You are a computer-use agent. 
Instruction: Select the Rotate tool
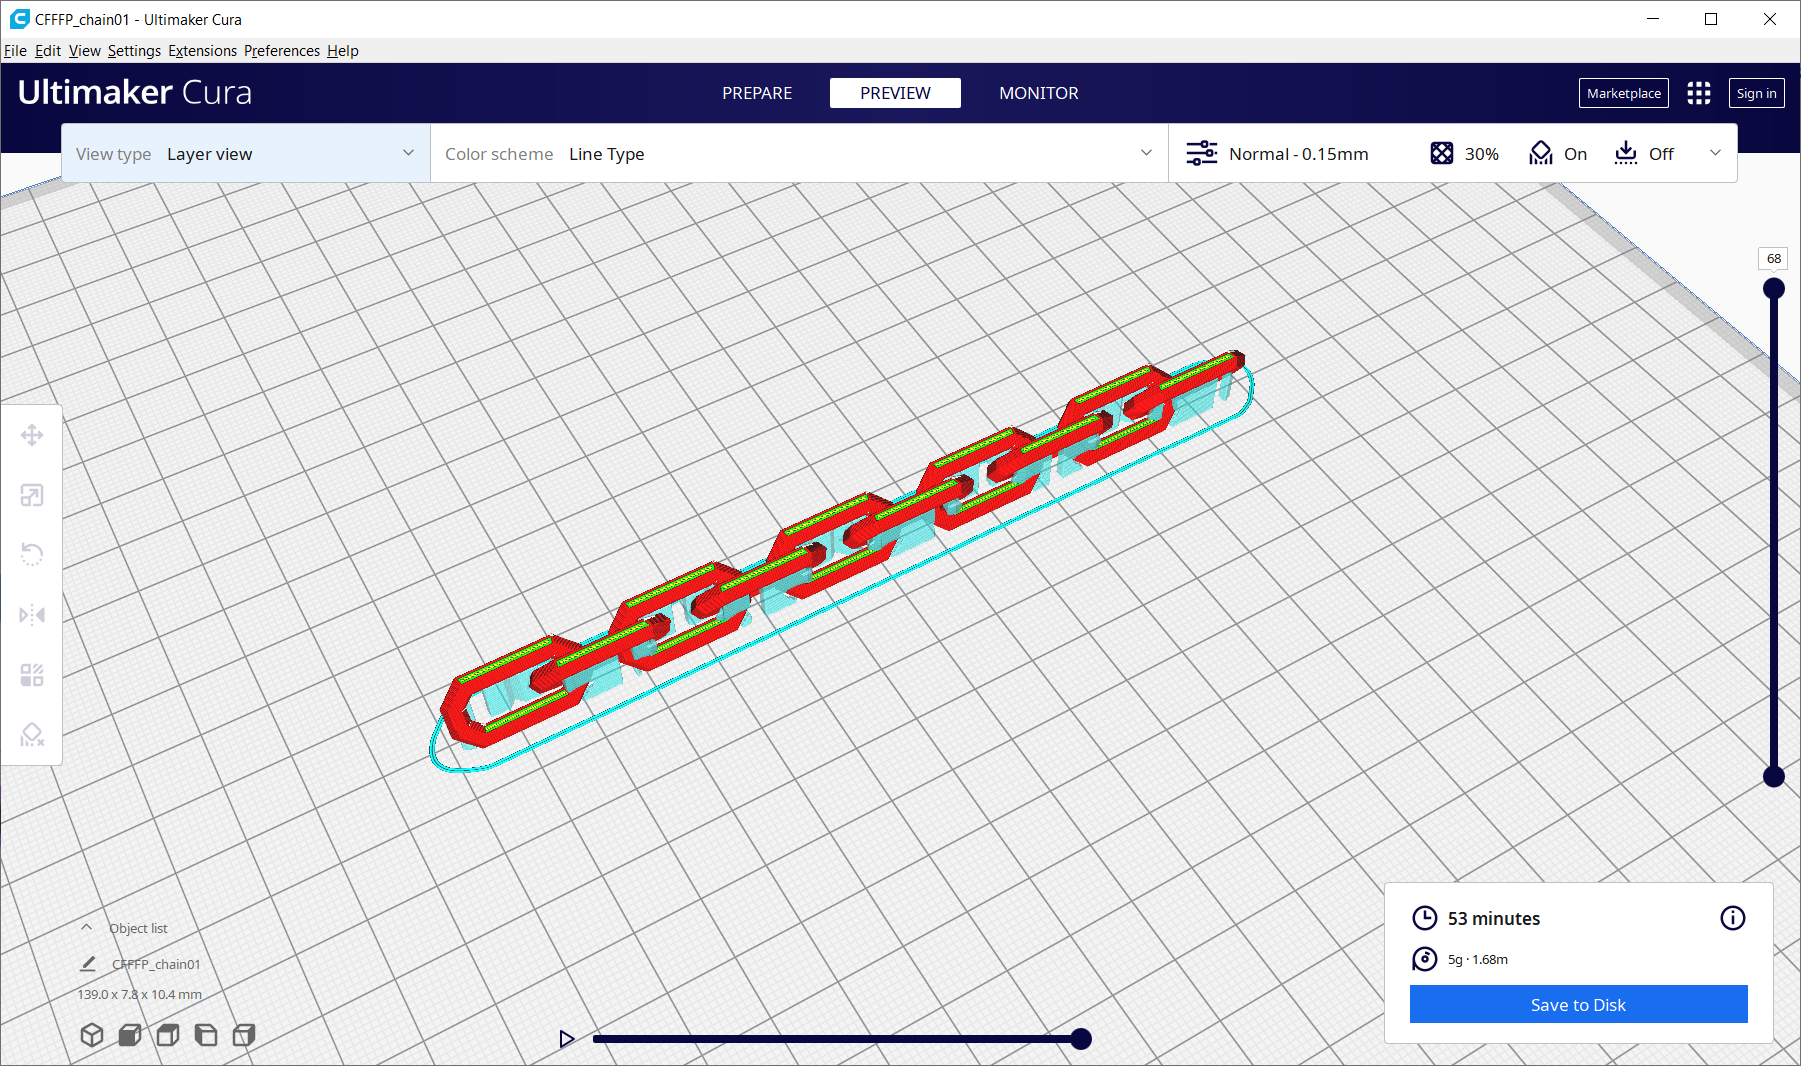click(31, 554)
